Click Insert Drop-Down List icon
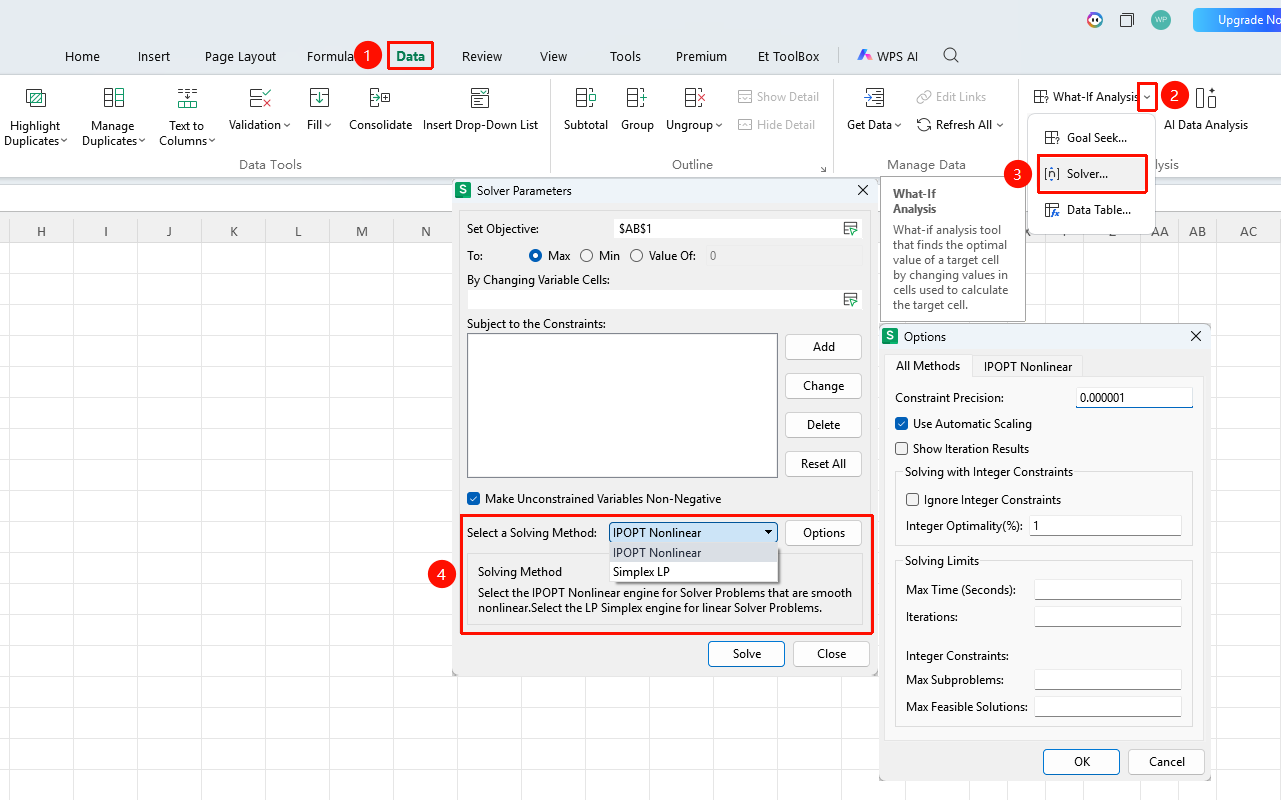 pos(480,97)
